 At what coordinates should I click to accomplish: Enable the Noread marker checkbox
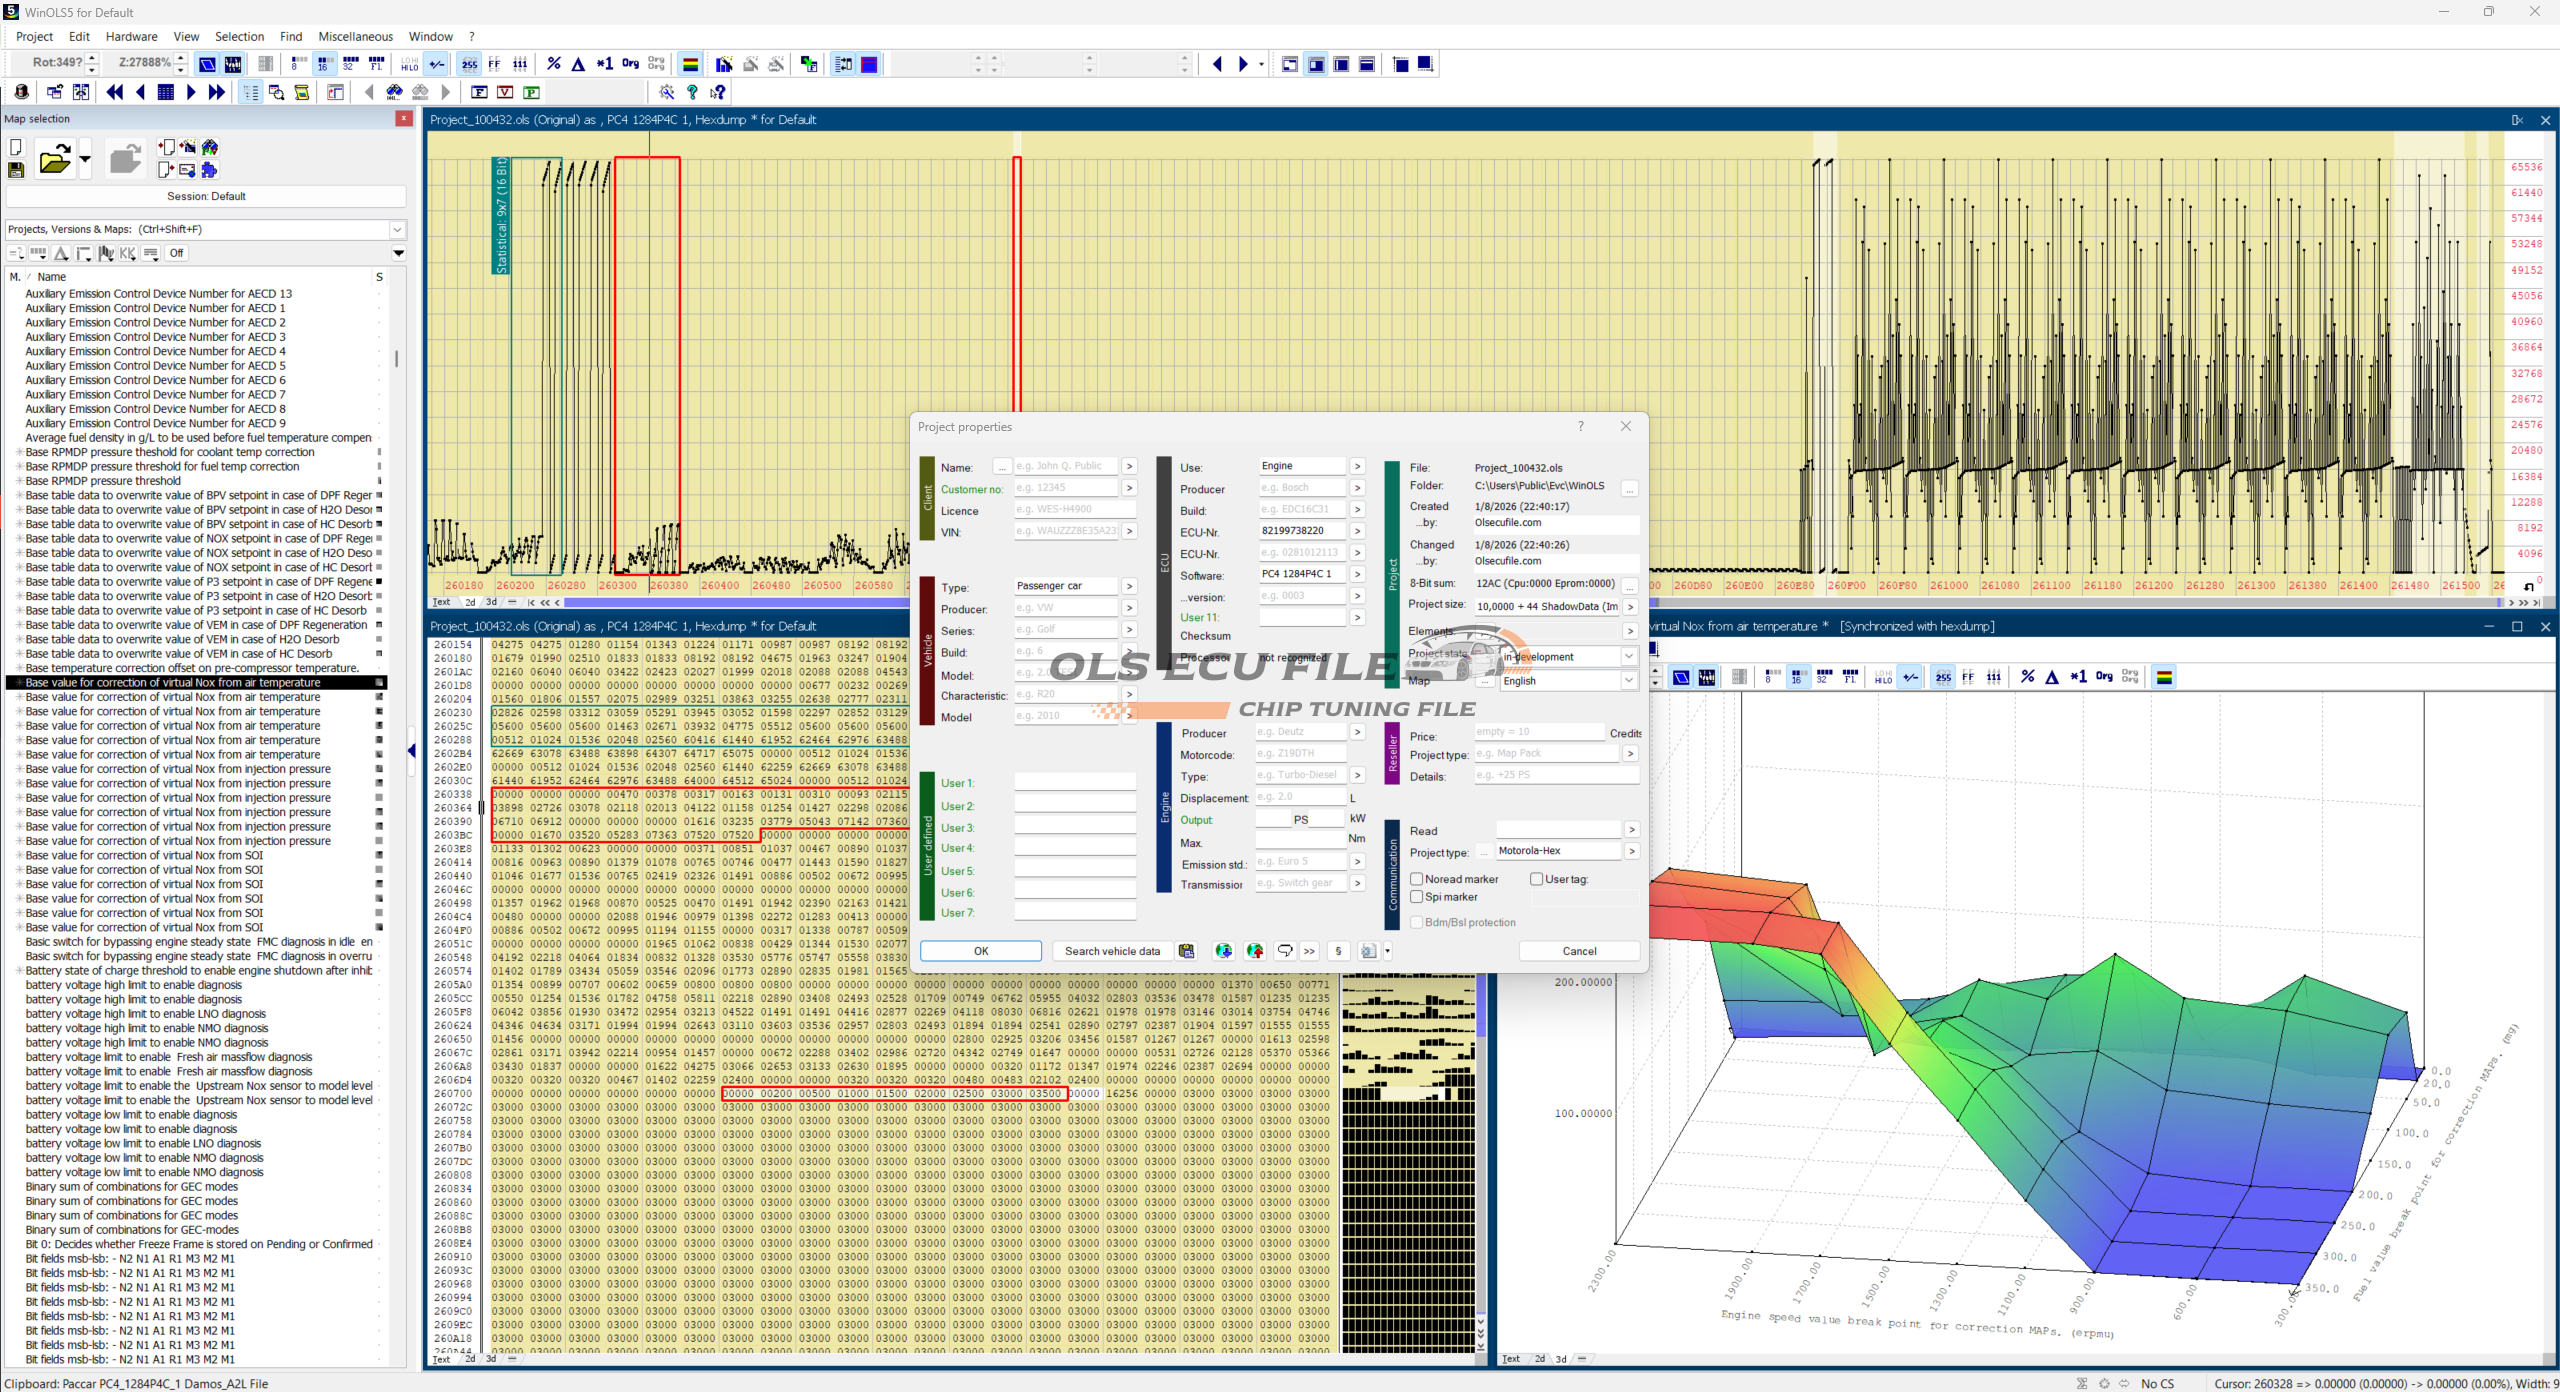1417,879
